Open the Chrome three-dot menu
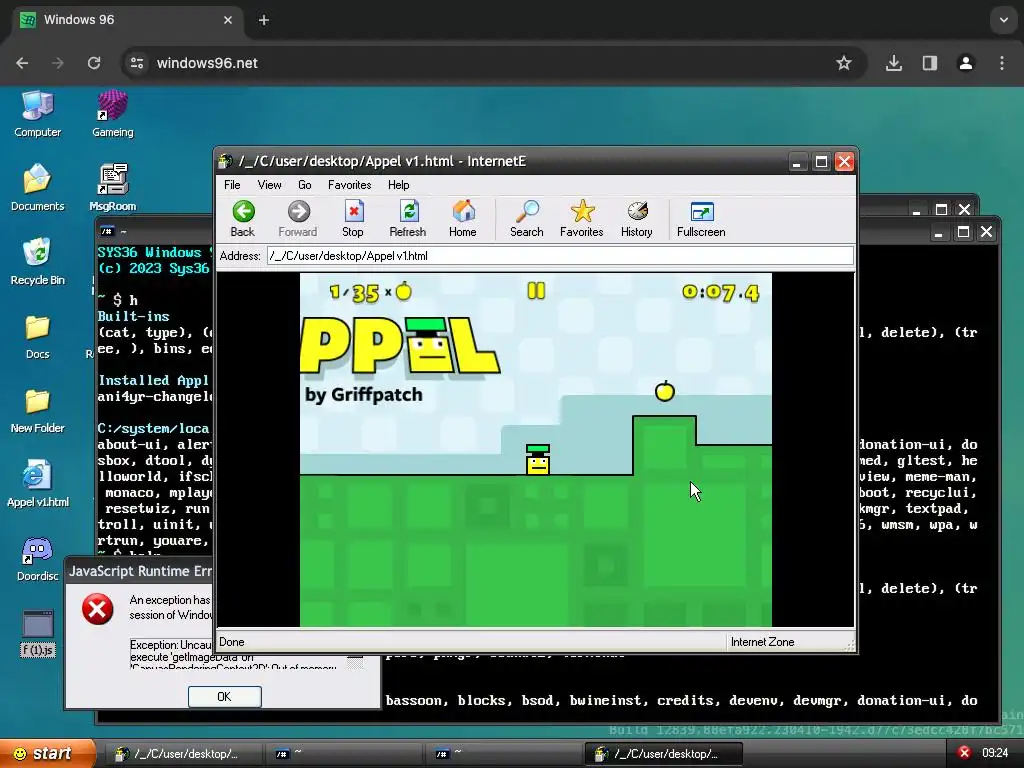Image resolution: width=1024 pixels, height=768 pixels. [x=1002, y=63]
